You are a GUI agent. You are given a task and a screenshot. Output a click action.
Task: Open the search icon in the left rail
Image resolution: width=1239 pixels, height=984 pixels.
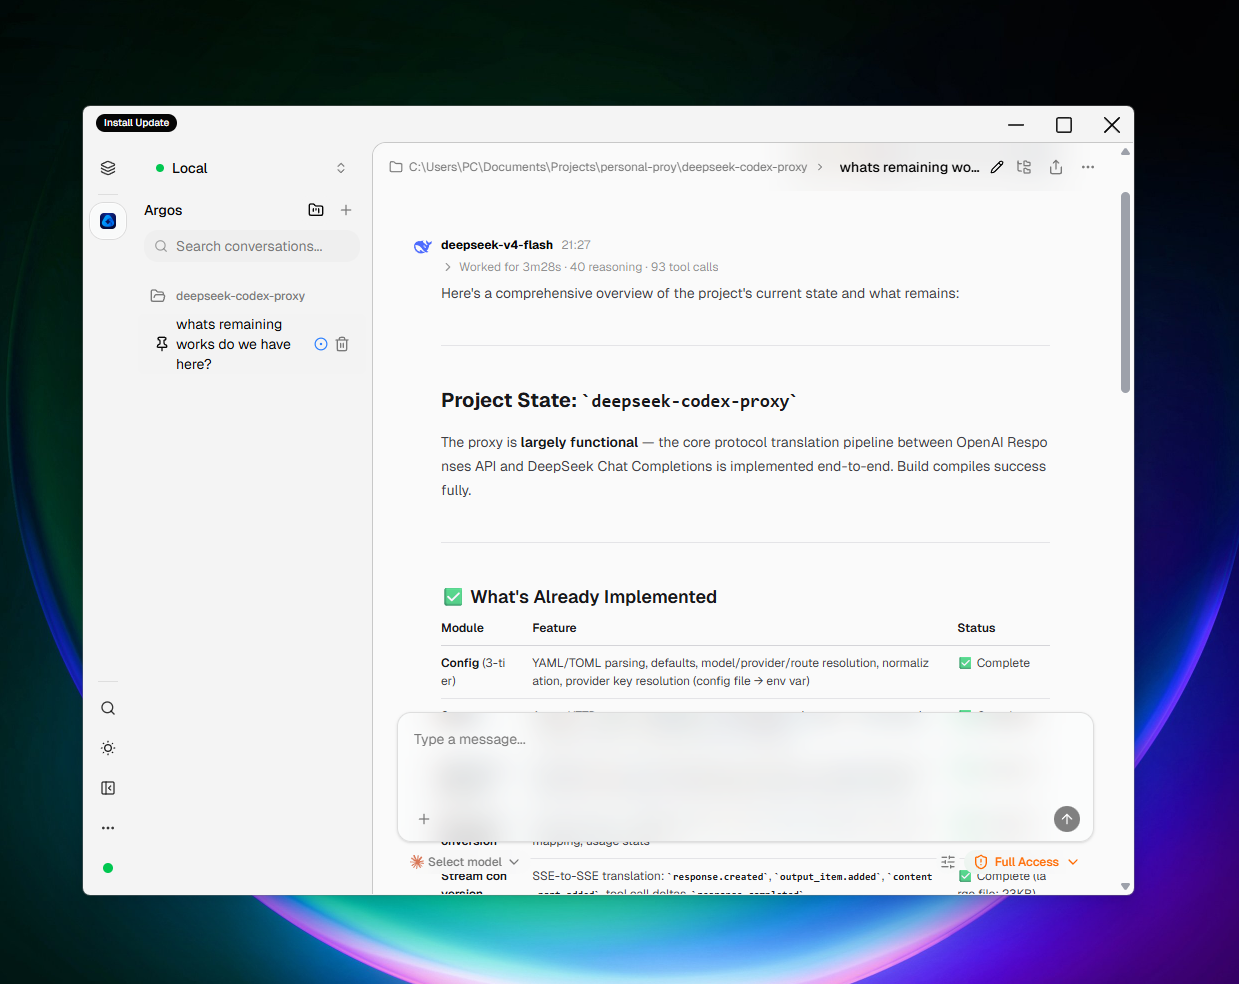click(108, 708)
